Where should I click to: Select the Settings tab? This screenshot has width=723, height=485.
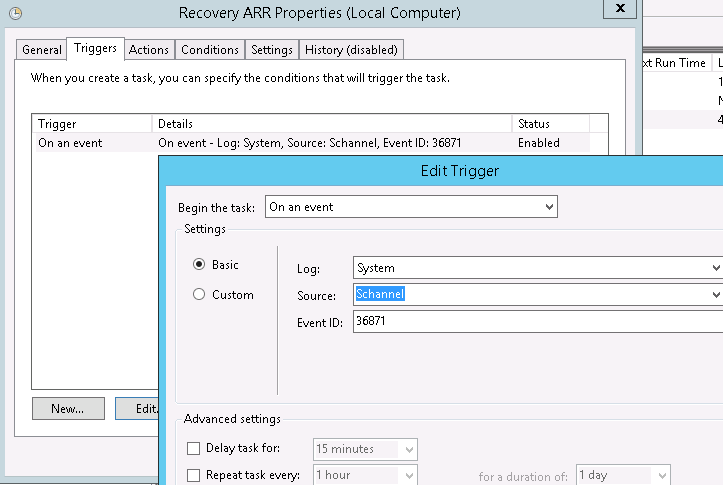coord(272,50)
